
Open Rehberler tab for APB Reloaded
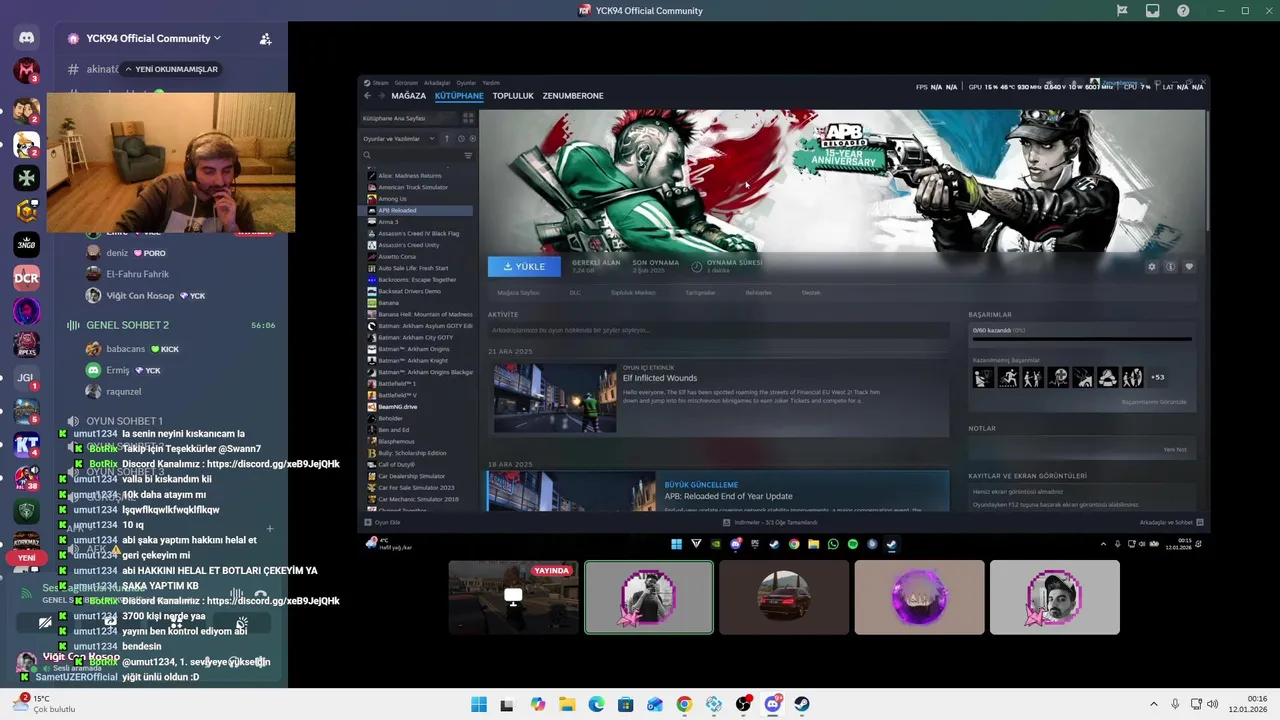(758, 293)
